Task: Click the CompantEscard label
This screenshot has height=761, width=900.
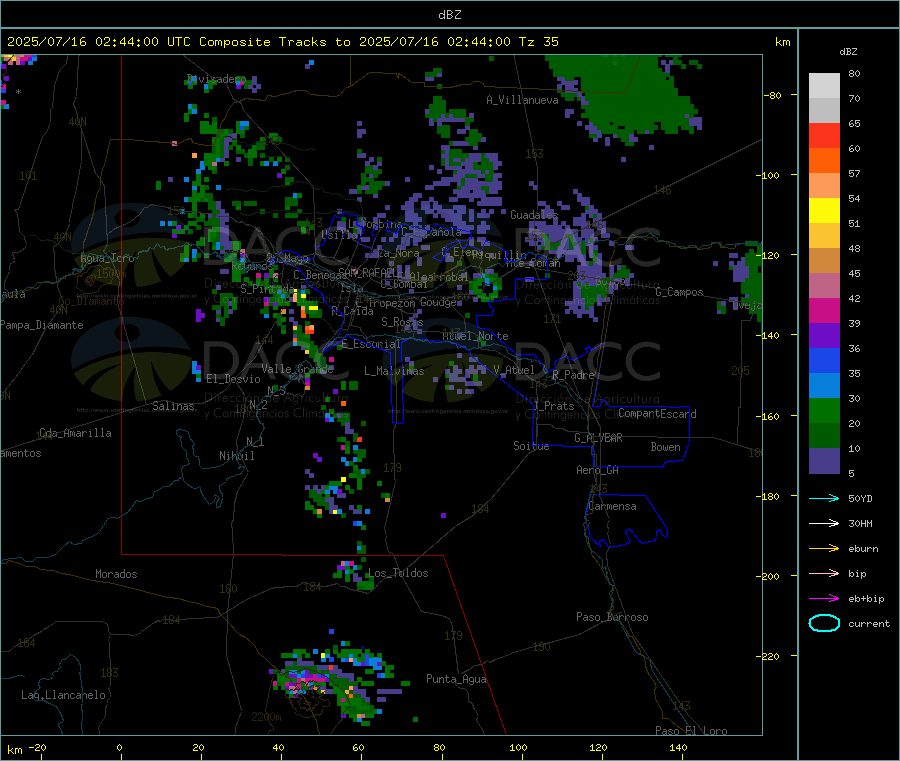Action: [x=657, y=413]
